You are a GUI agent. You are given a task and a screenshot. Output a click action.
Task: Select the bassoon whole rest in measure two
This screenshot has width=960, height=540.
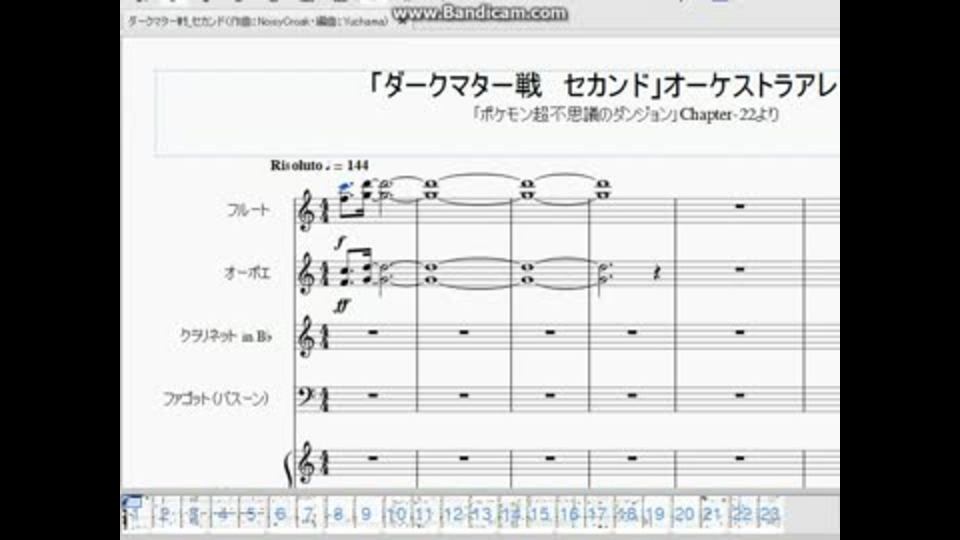coord(463,396)
